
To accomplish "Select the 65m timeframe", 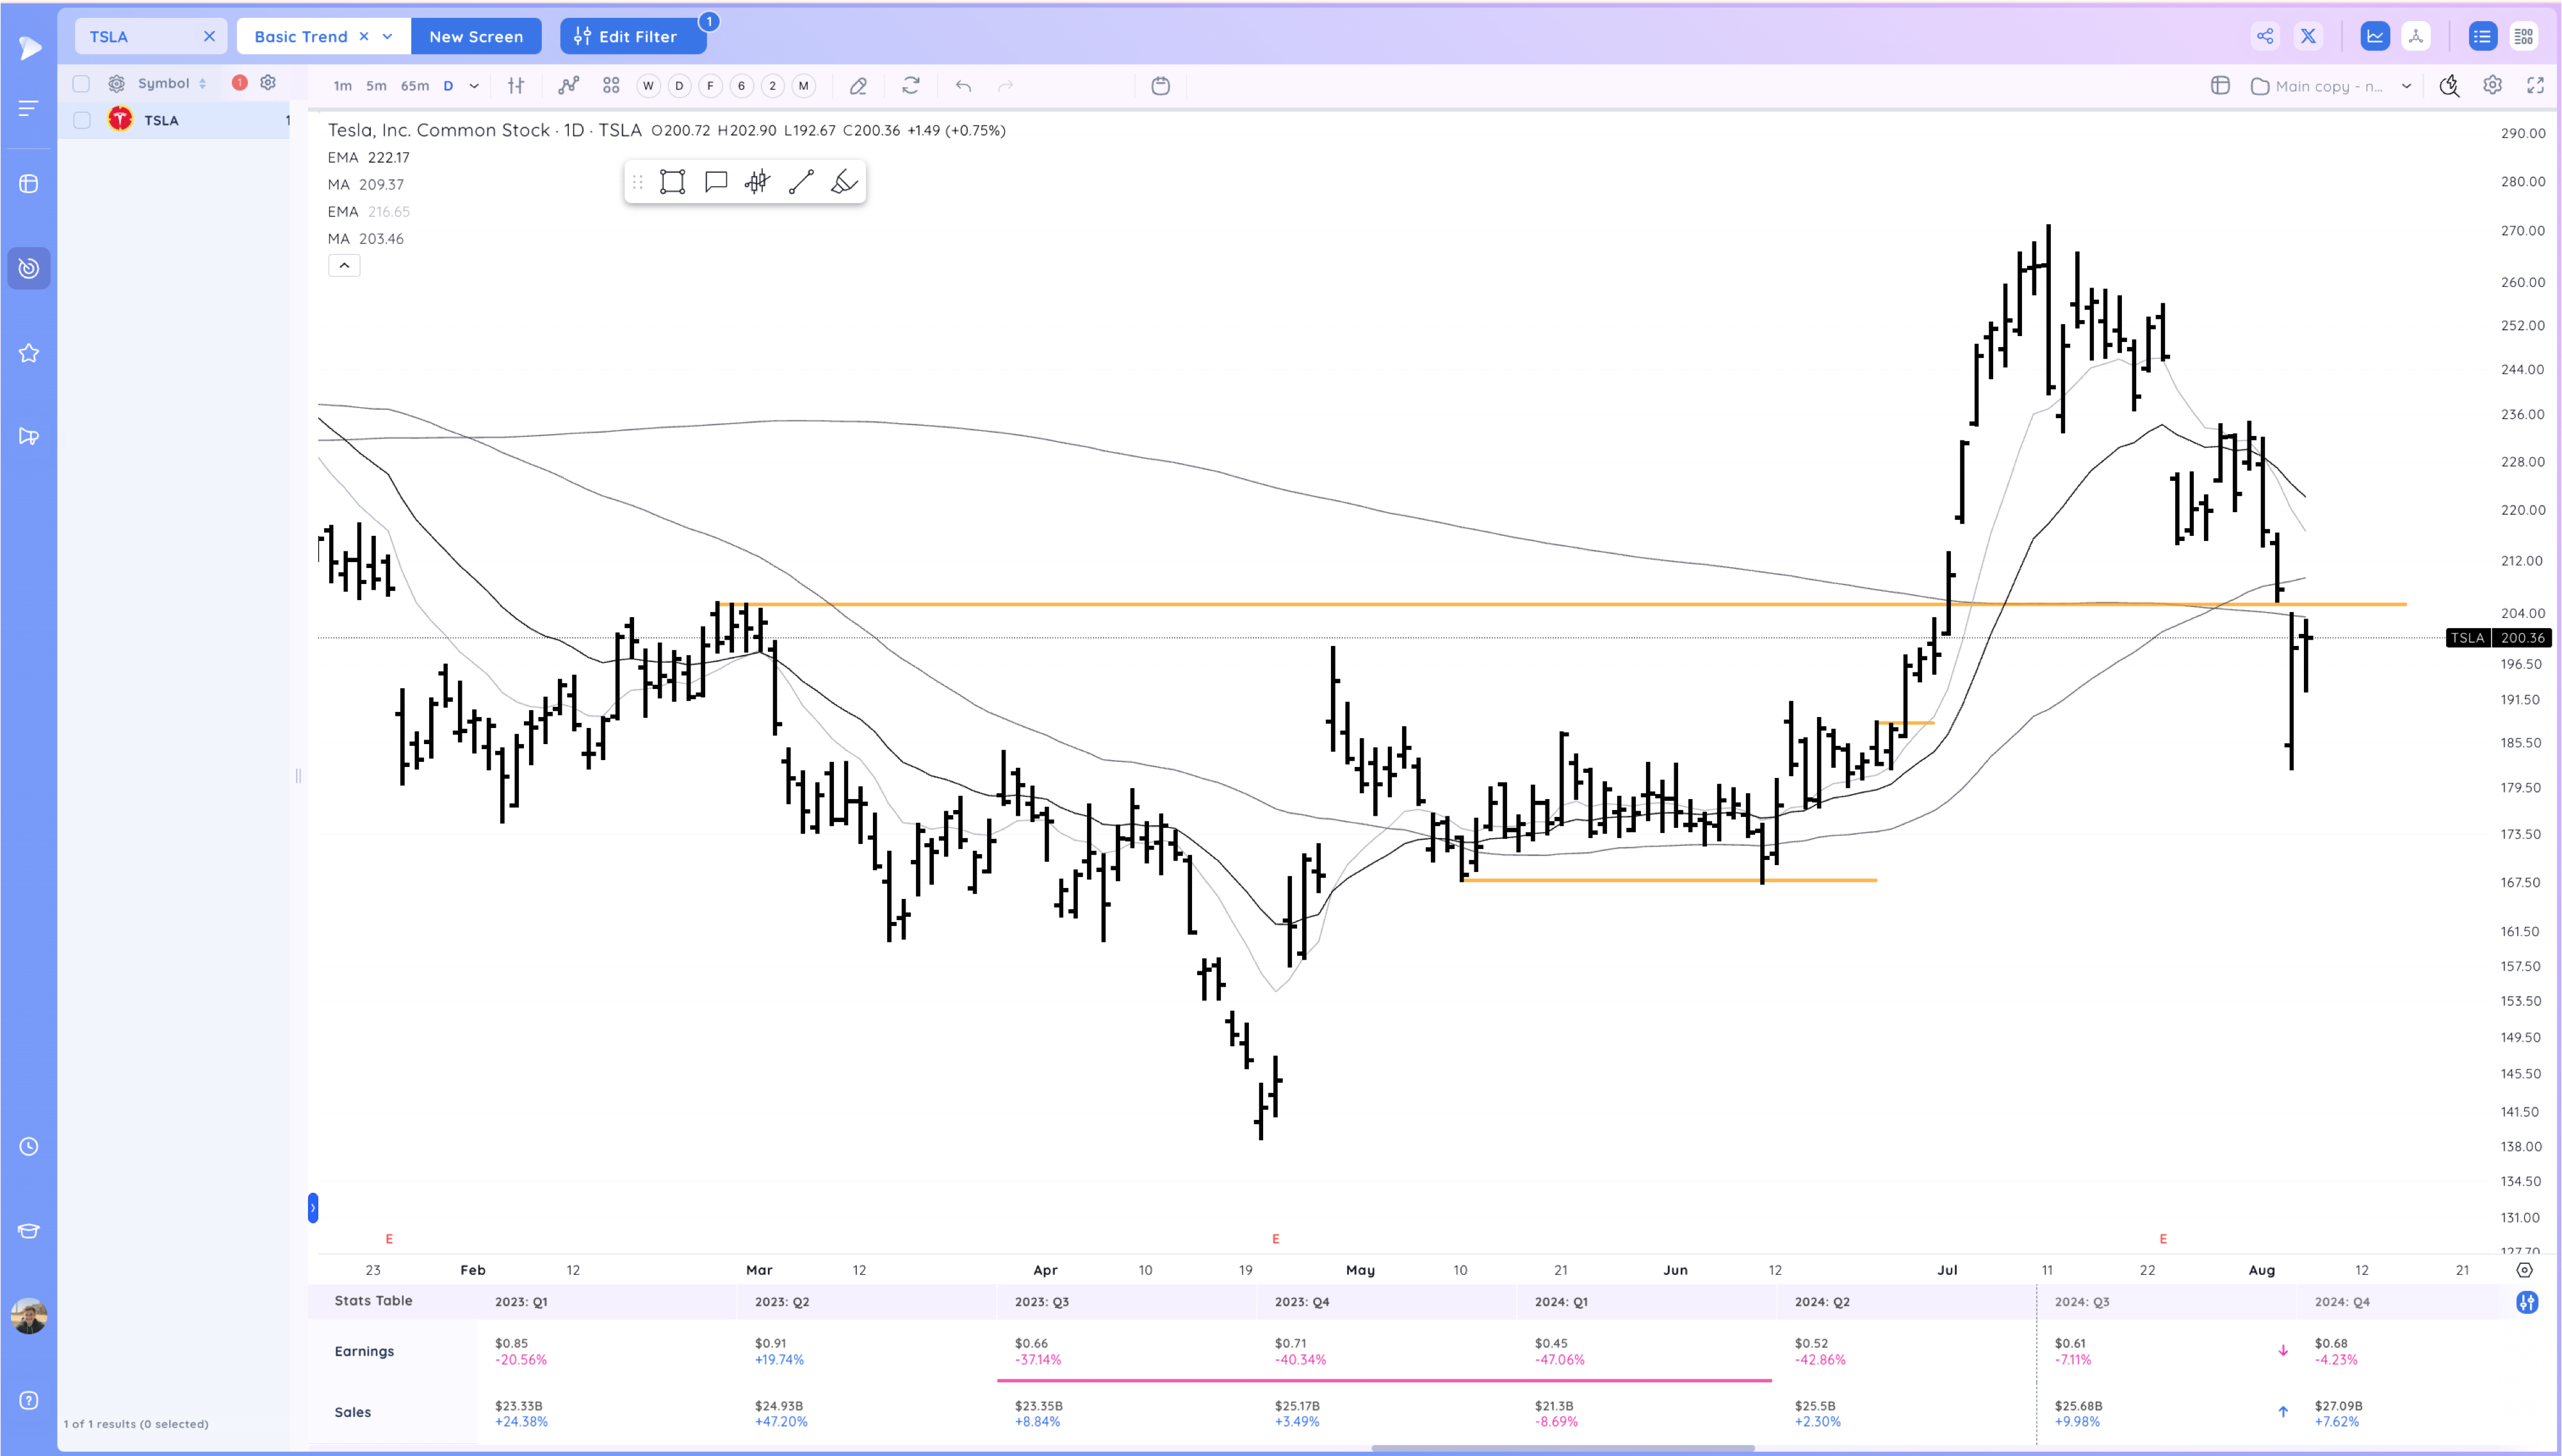I will [x=415, y=86].
